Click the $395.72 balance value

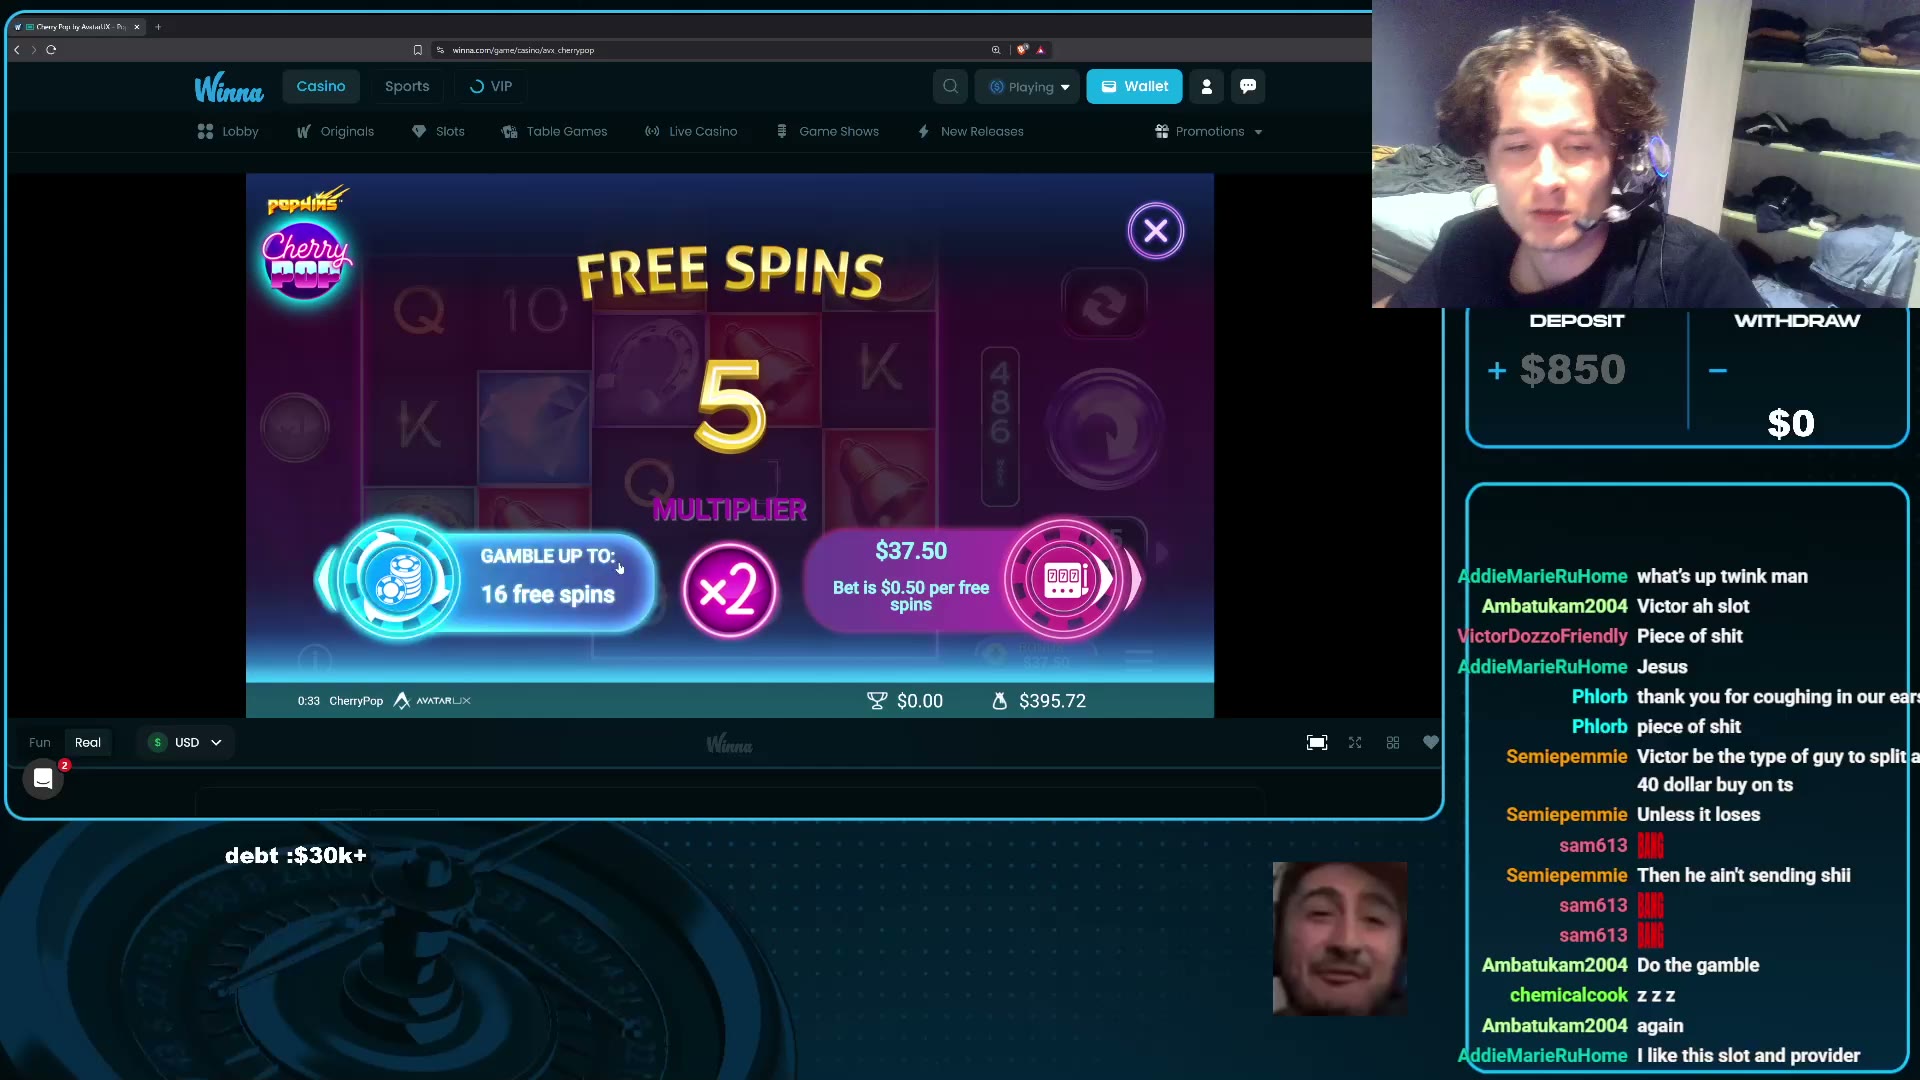1052,701
